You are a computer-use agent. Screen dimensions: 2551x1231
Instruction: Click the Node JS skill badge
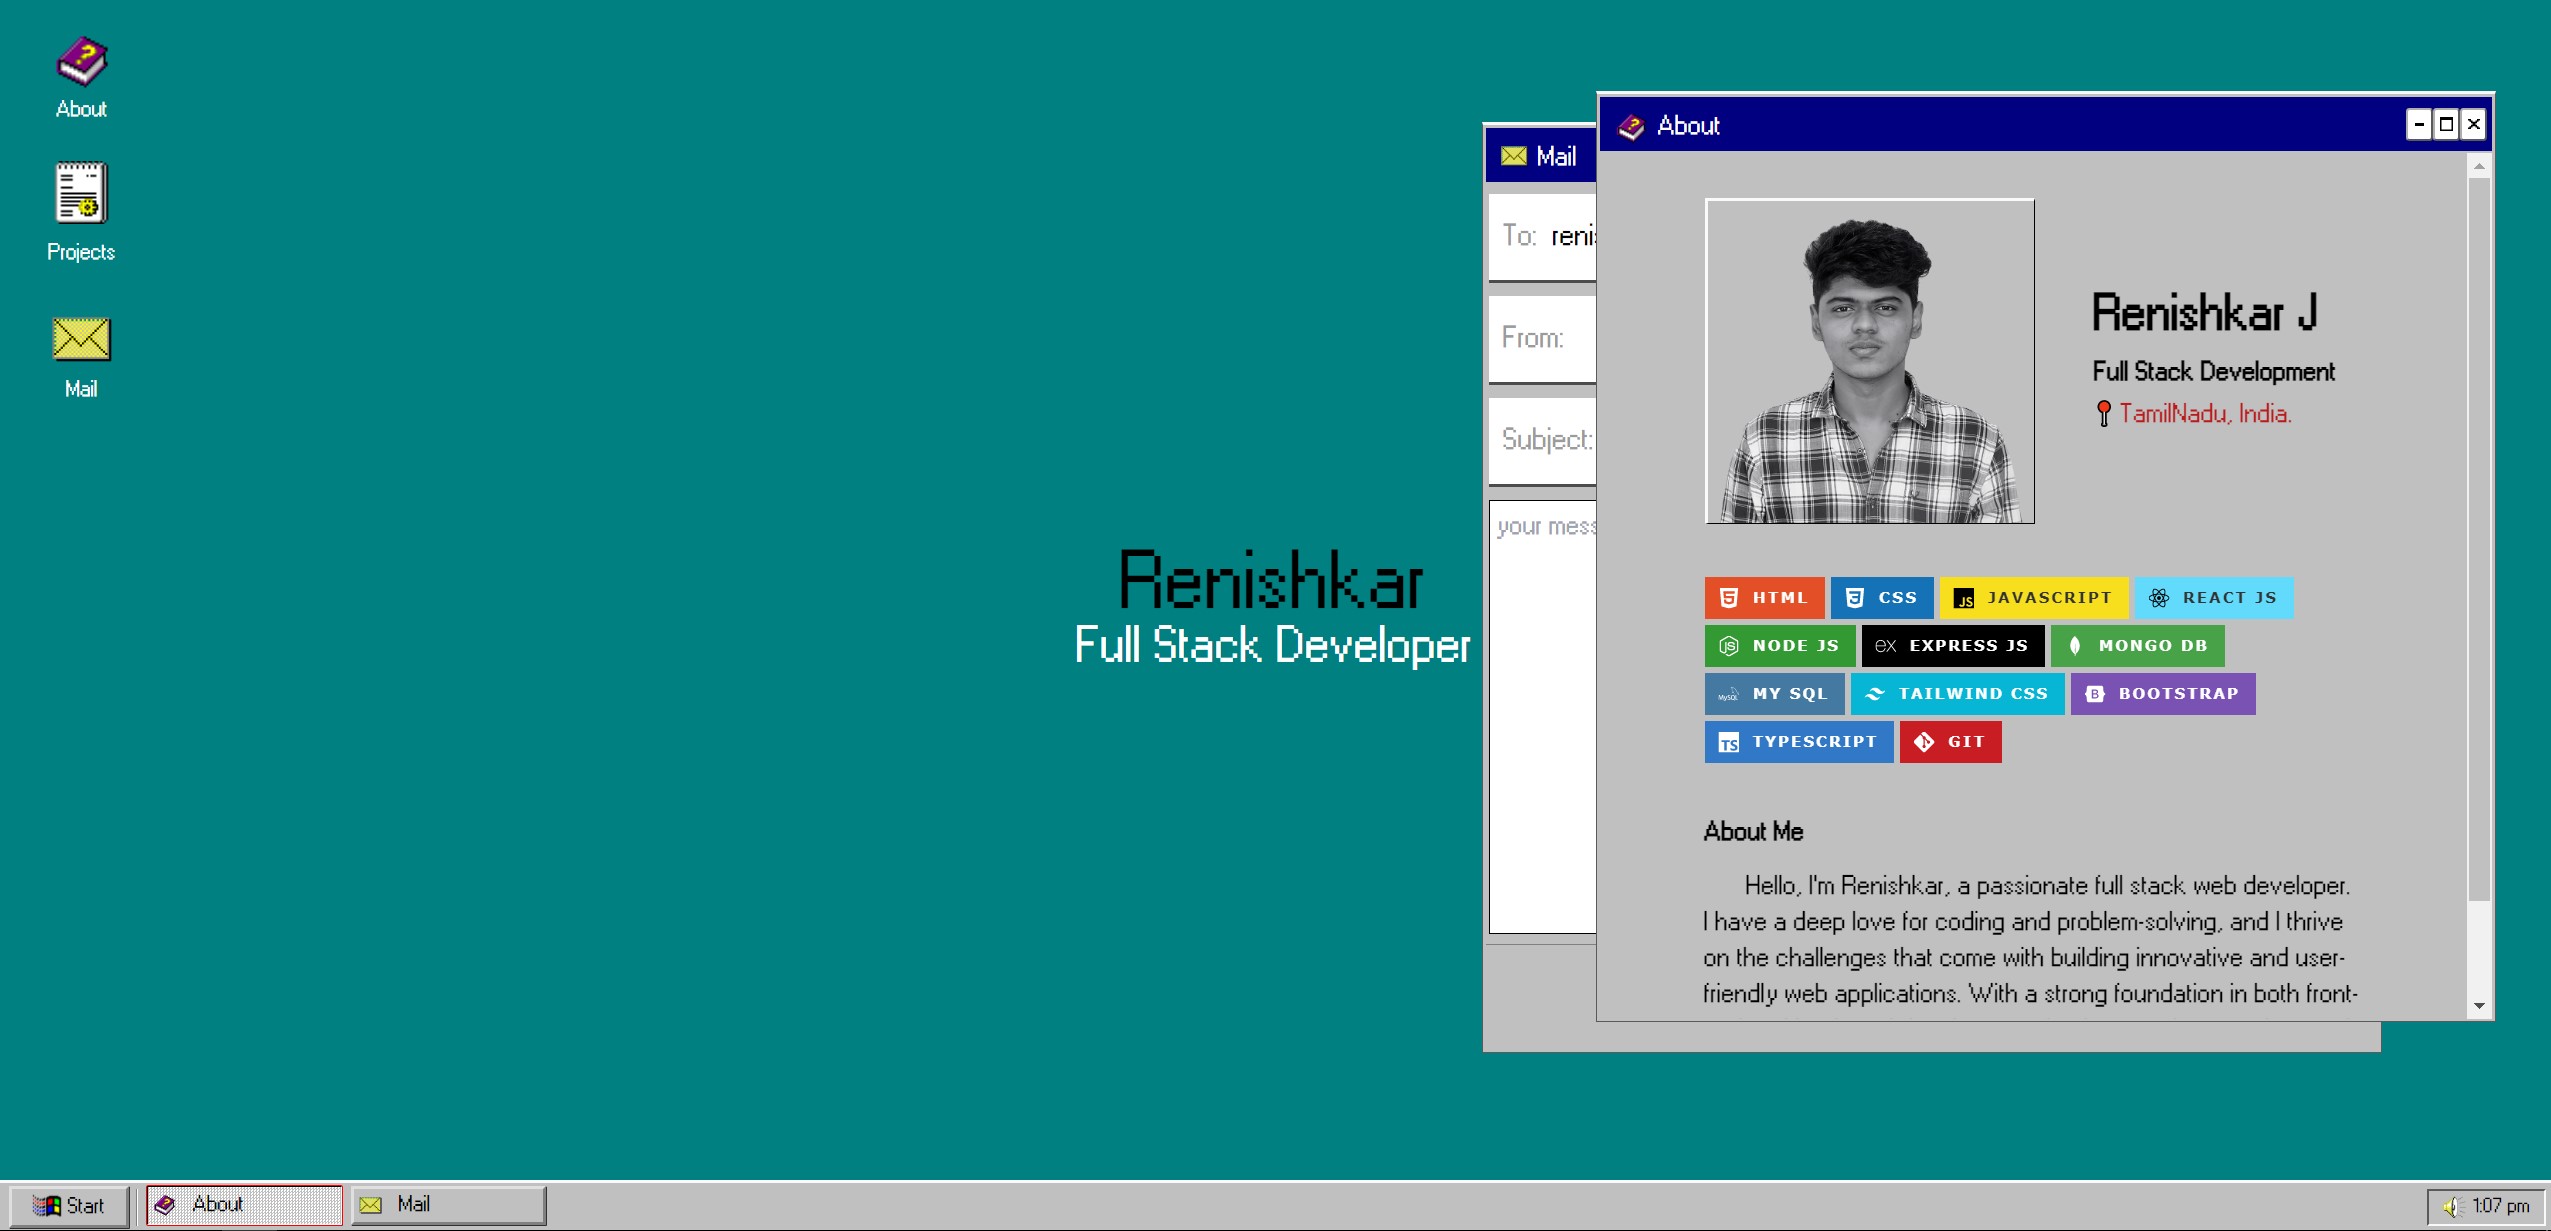point(1779,645)
